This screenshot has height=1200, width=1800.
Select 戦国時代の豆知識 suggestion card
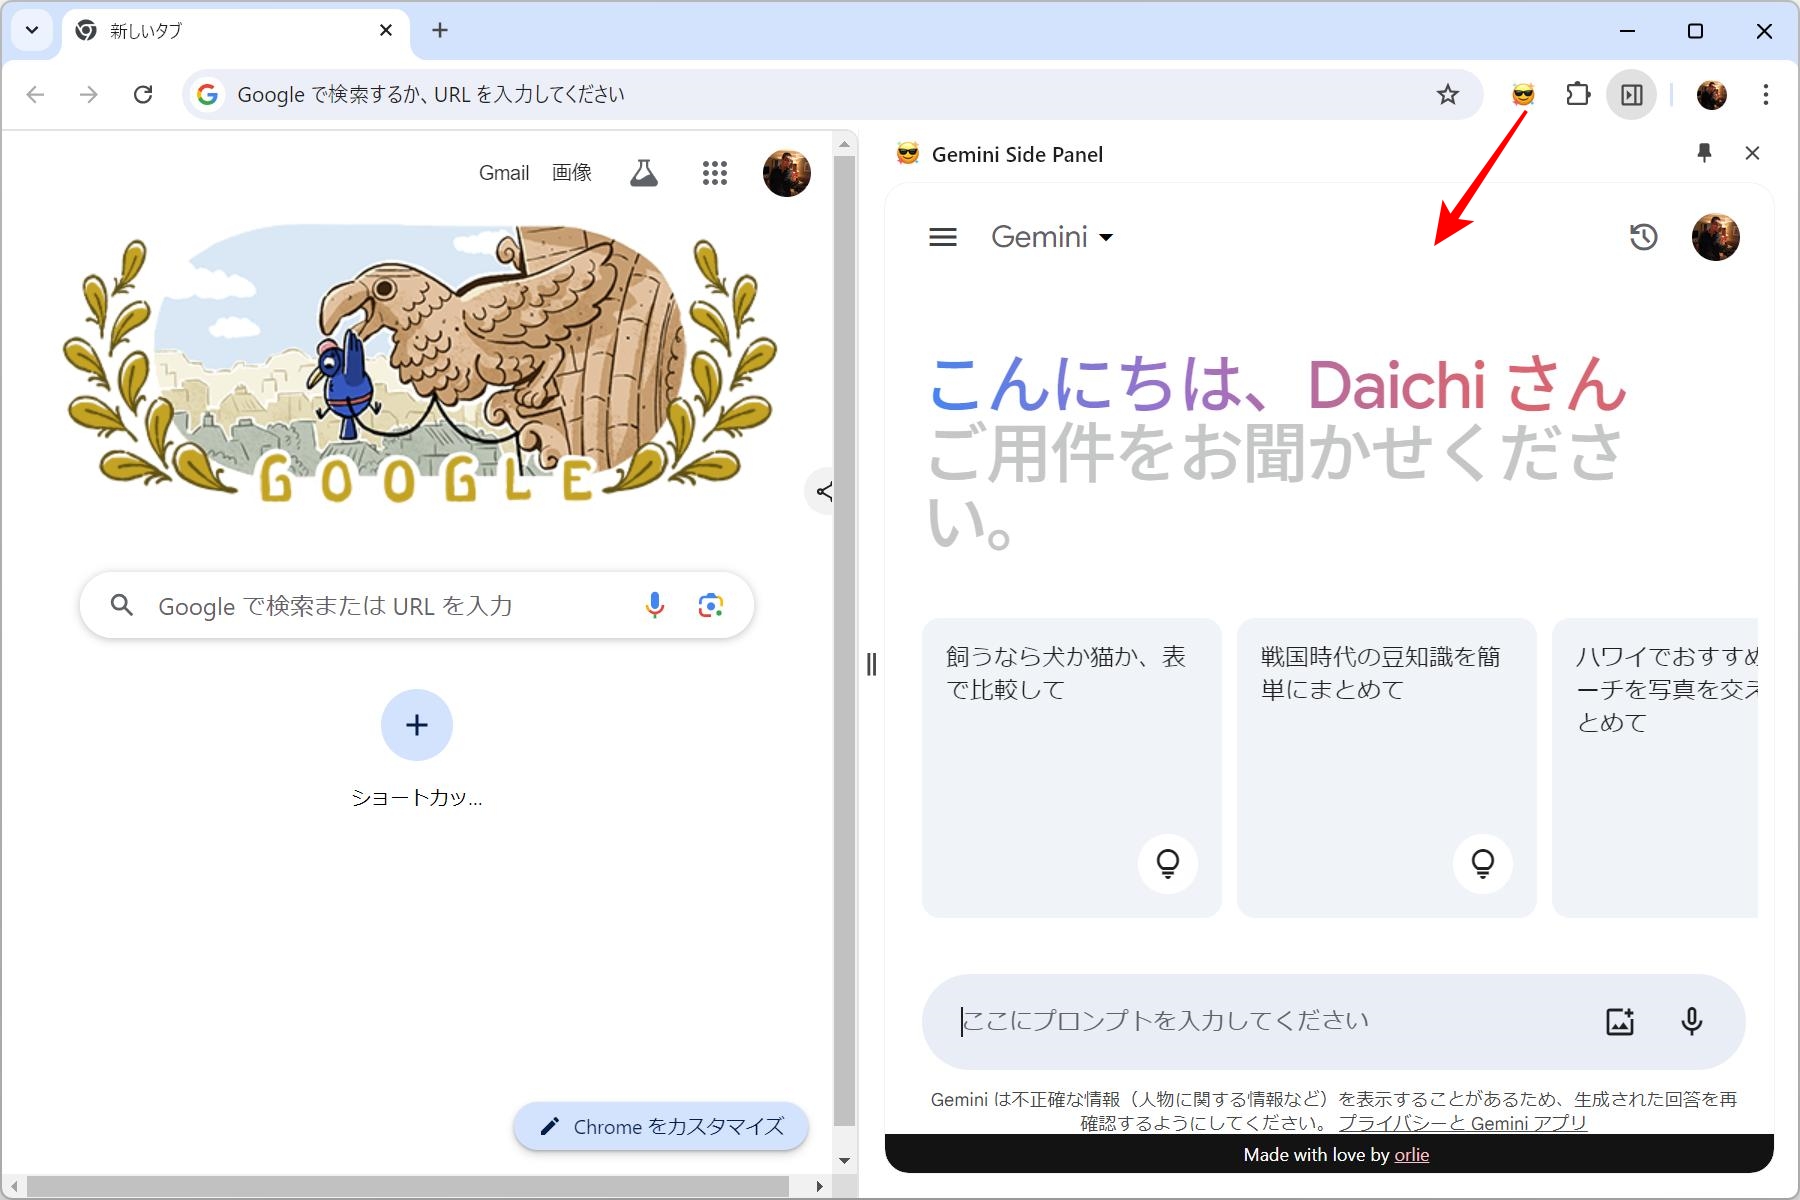1386,767
